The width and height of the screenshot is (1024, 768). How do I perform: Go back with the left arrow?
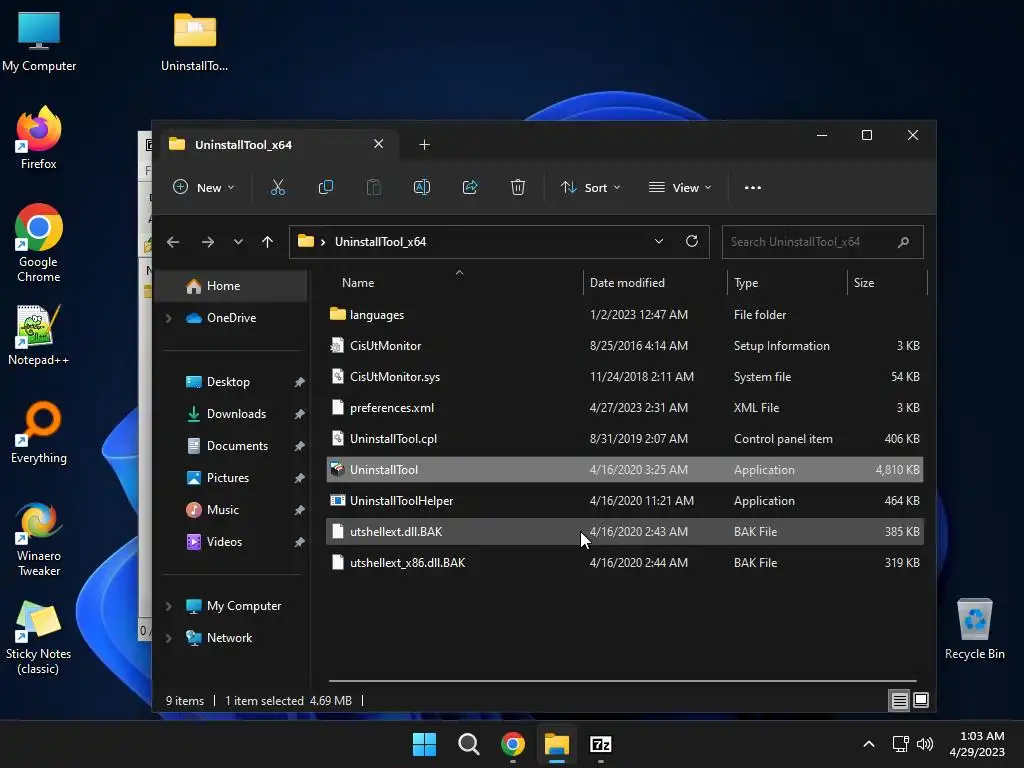tap(173, 242)
